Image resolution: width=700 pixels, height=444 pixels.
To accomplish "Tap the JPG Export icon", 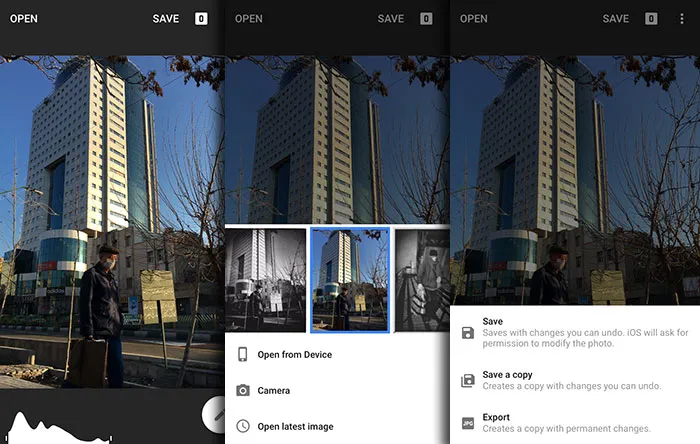I will click(468, 423).
